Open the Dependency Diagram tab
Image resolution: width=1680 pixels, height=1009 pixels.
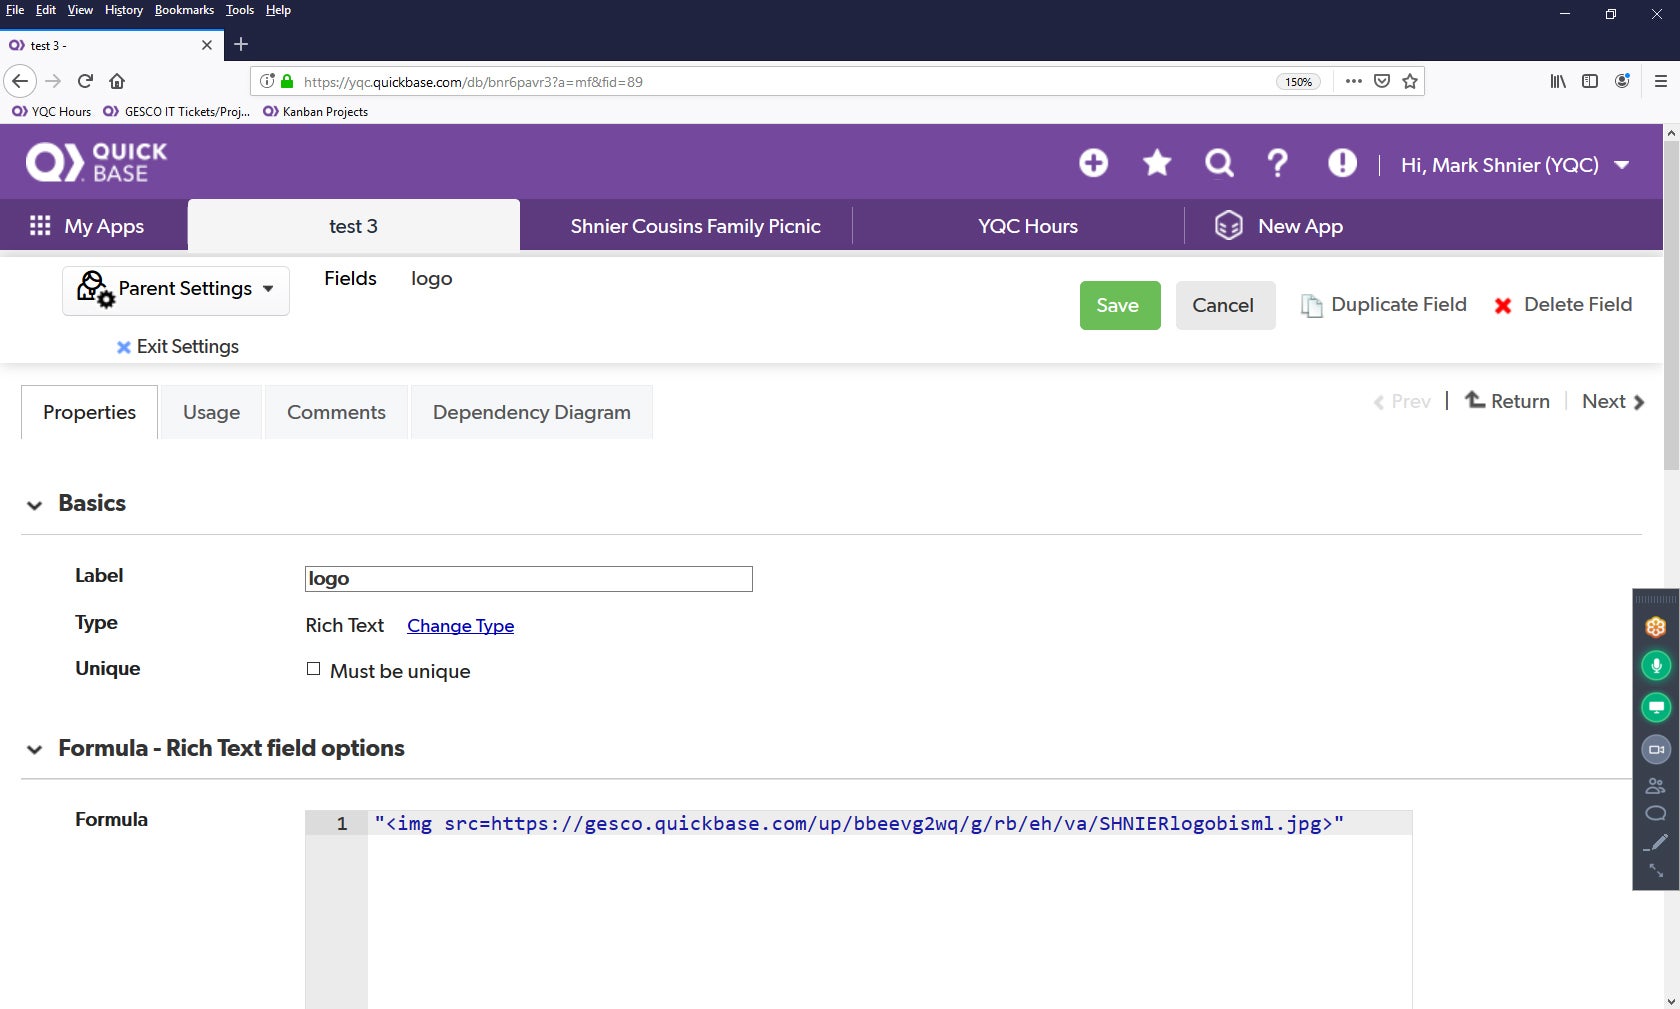pos(531,412)
